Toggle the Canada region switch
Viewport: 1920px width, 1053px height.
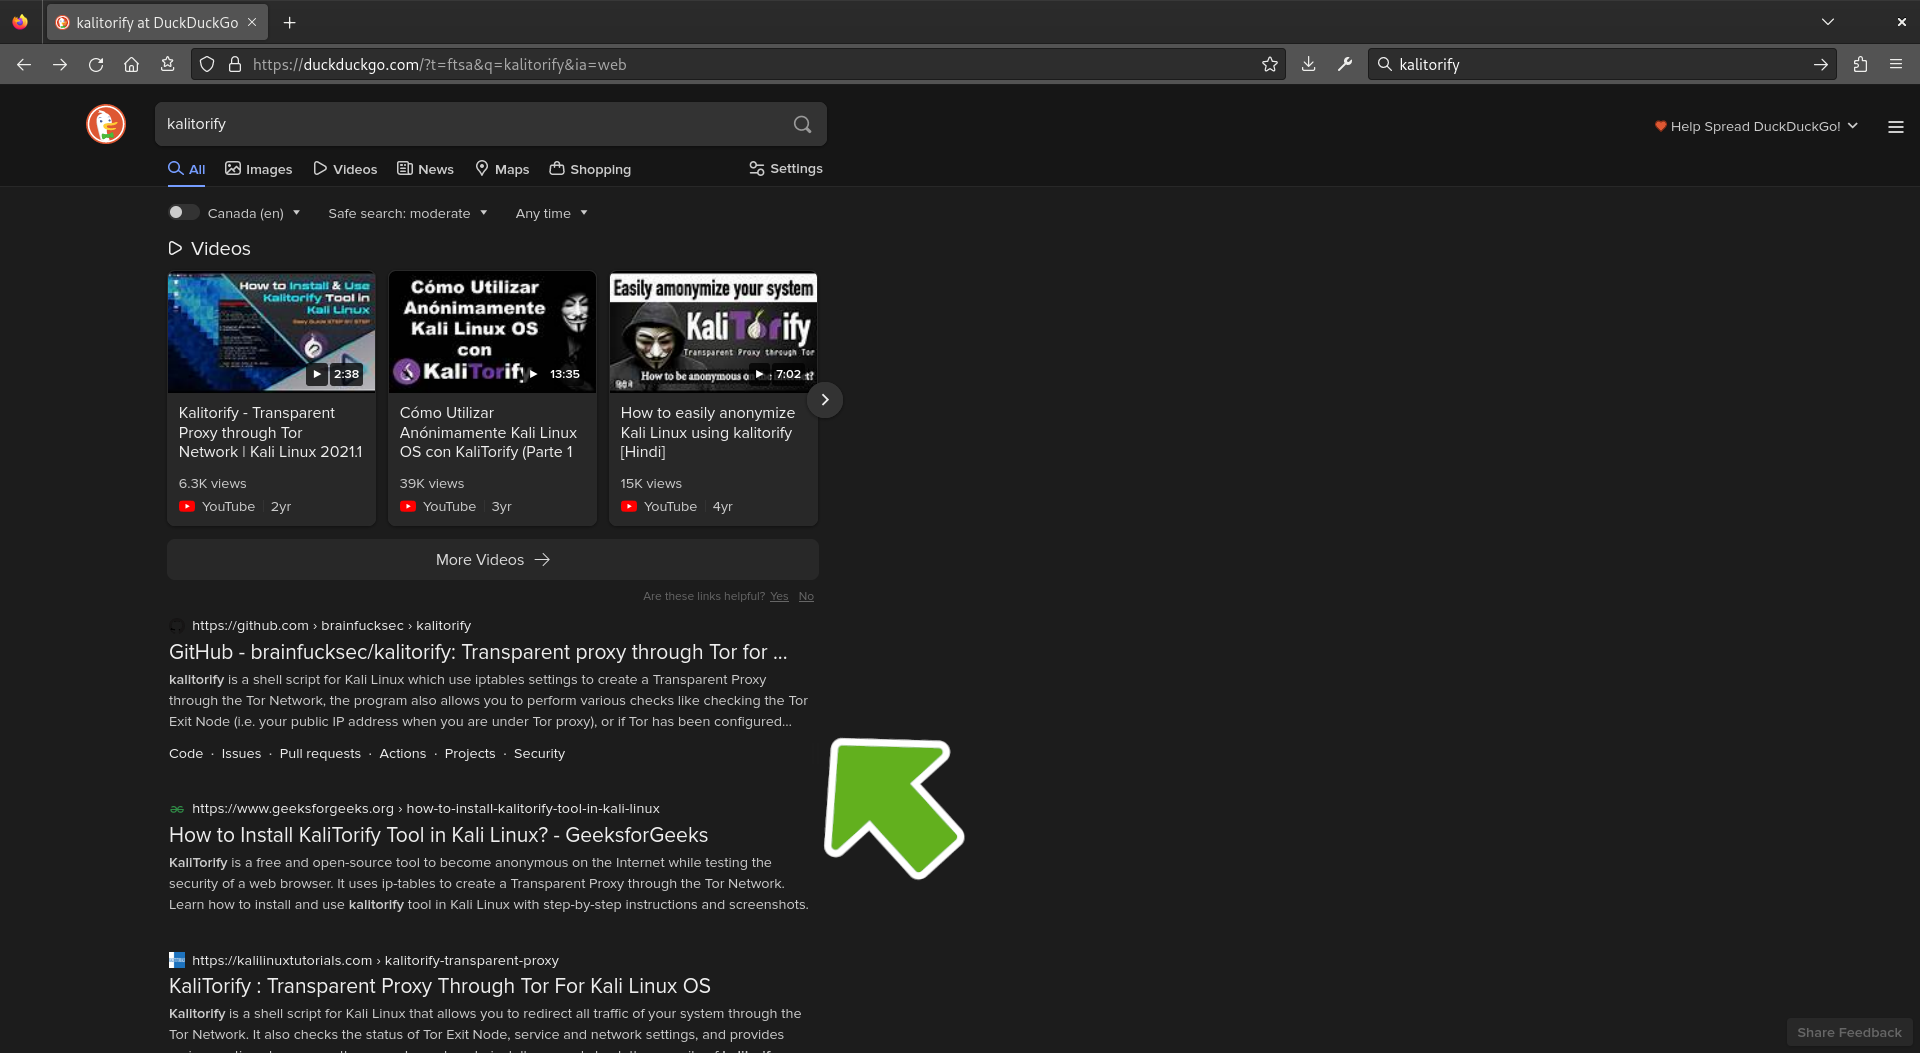click(x=183, y=212)
